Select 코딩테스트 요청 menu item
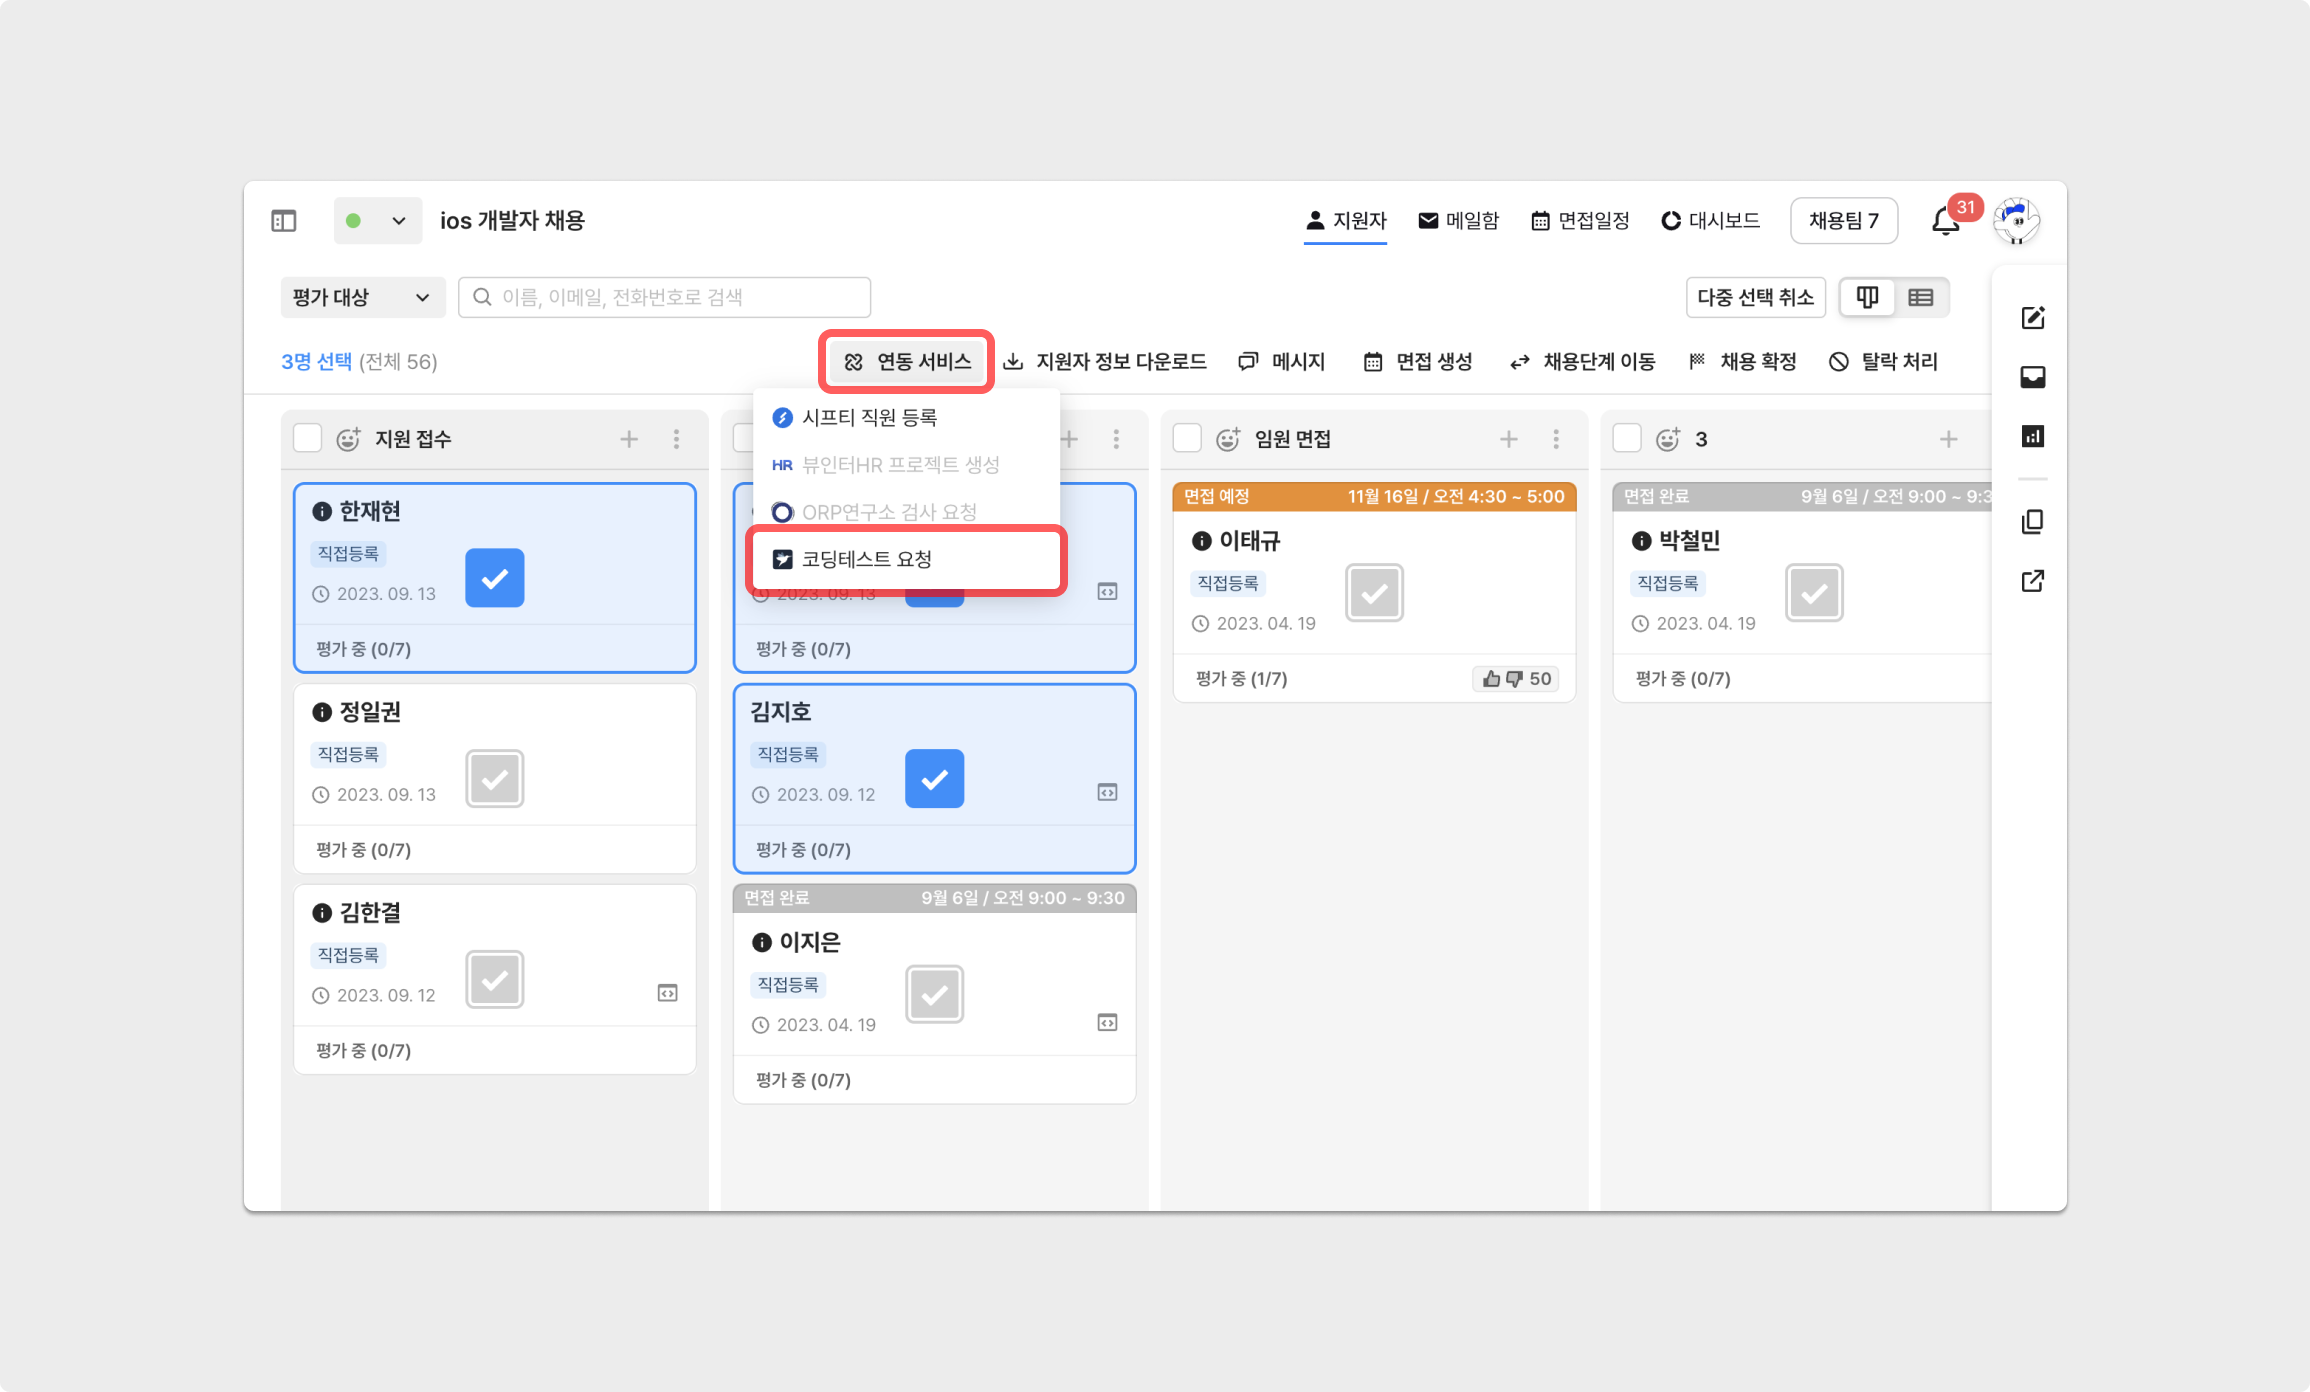This screenshot has width=2310, height=1392. click(x=866, y=559)
